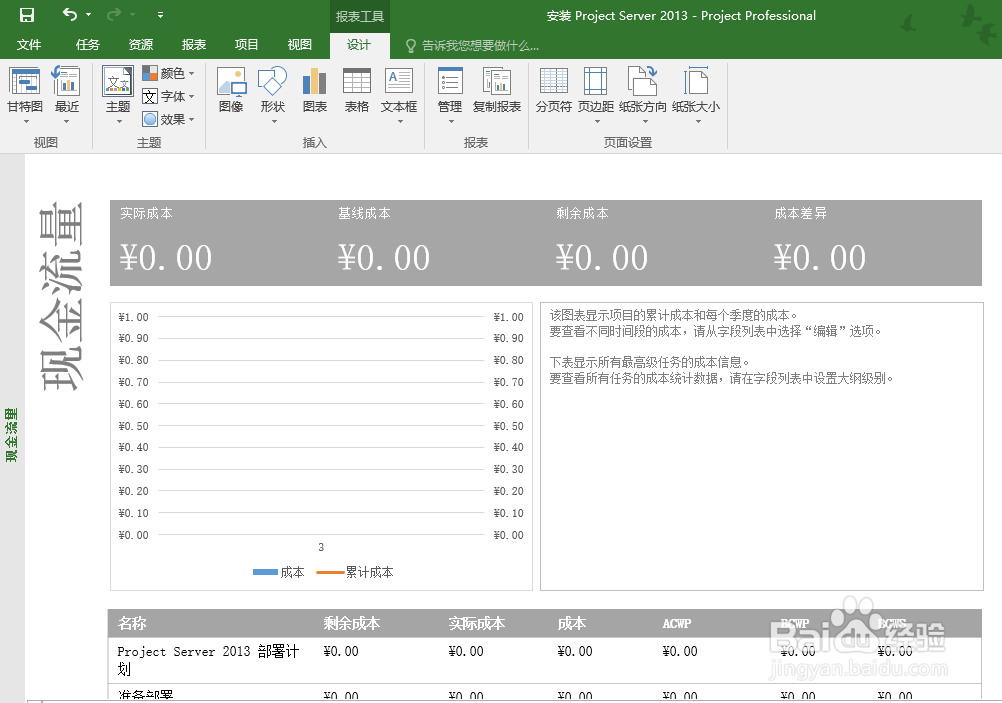Click the 实际成本 table column header
The width and height of the screenshot is (1002, 703).
tap(476, 623)
